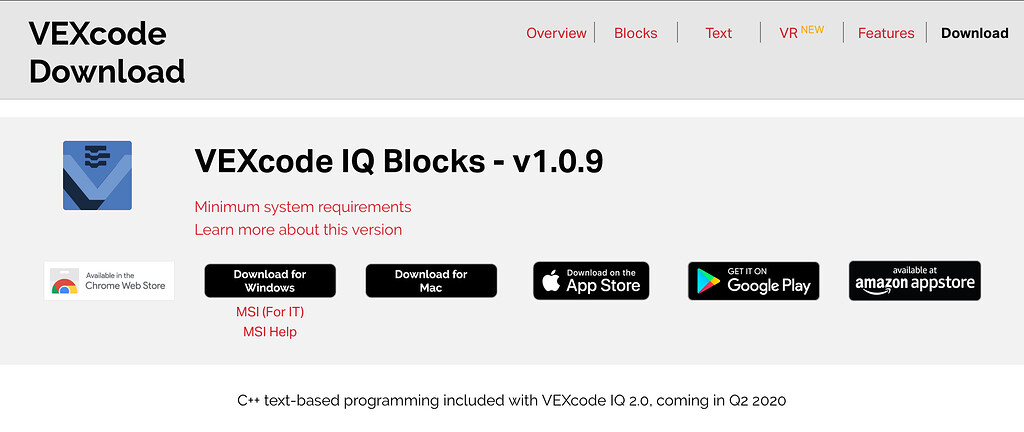Open the MSI (For IT) link

pos(270,312)
